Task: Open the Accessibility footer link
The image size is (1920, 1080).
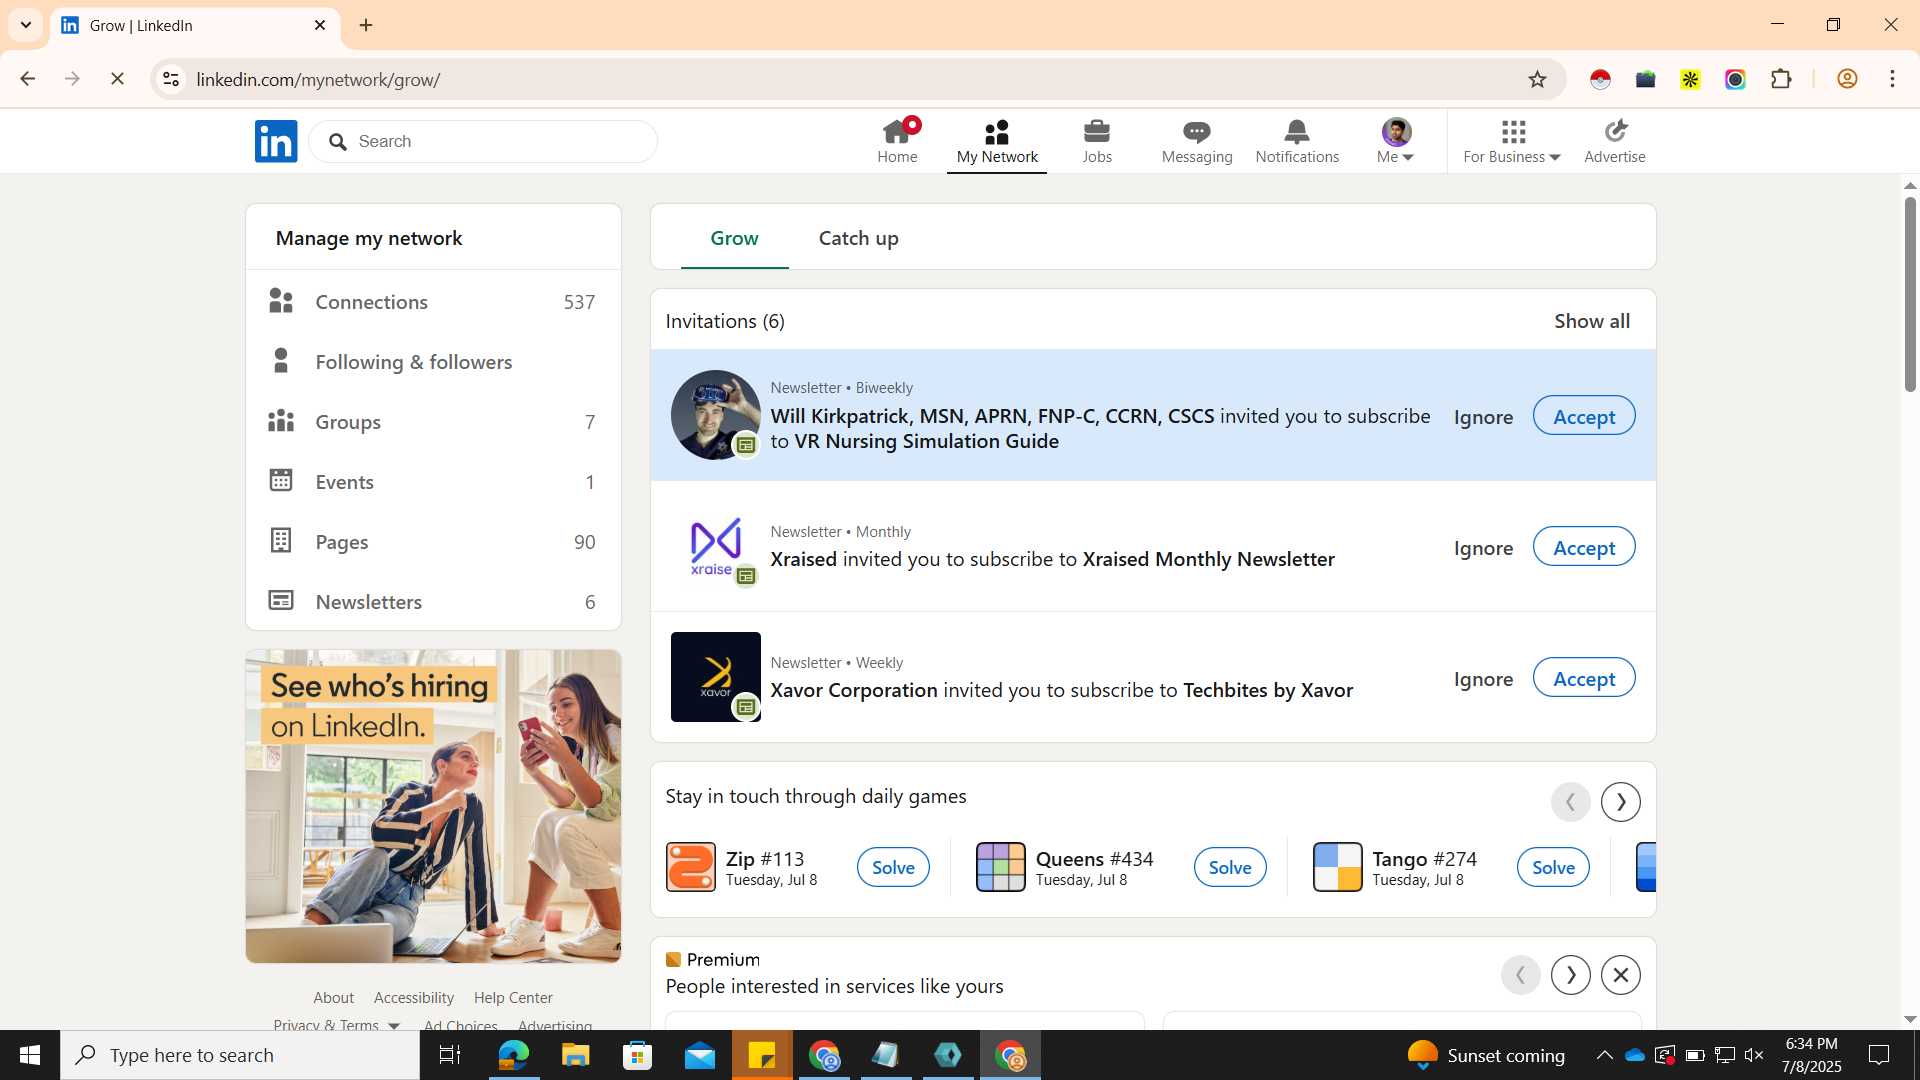Action: (x=414, y=998)
